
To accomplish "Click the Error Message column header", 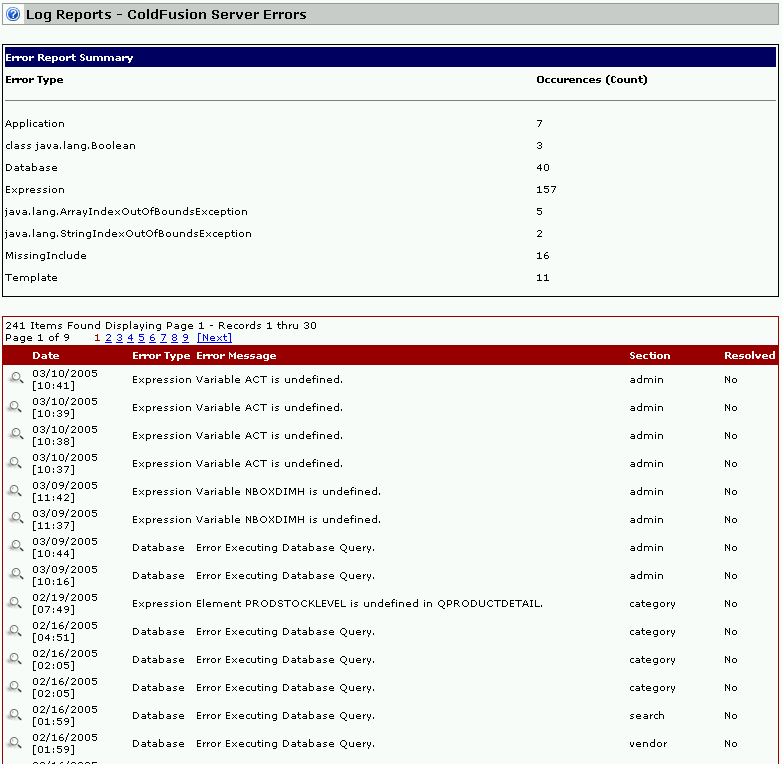I will coord(236,356).
